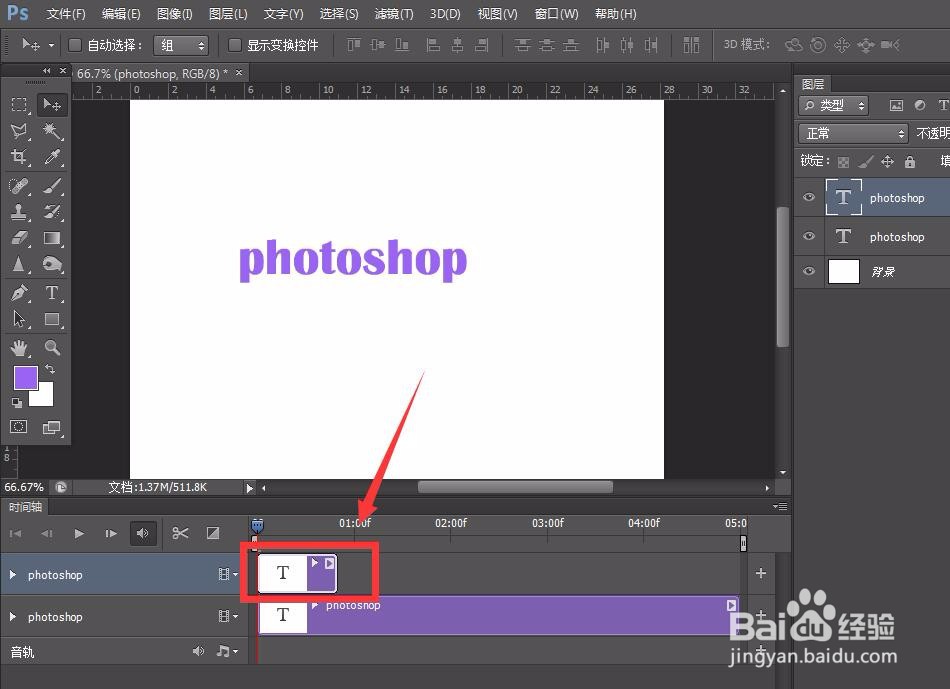The width and height of the screenshot is (950, 689).
Task: Select the 背景 layer thumbnail
Action: tap(843, 271)
